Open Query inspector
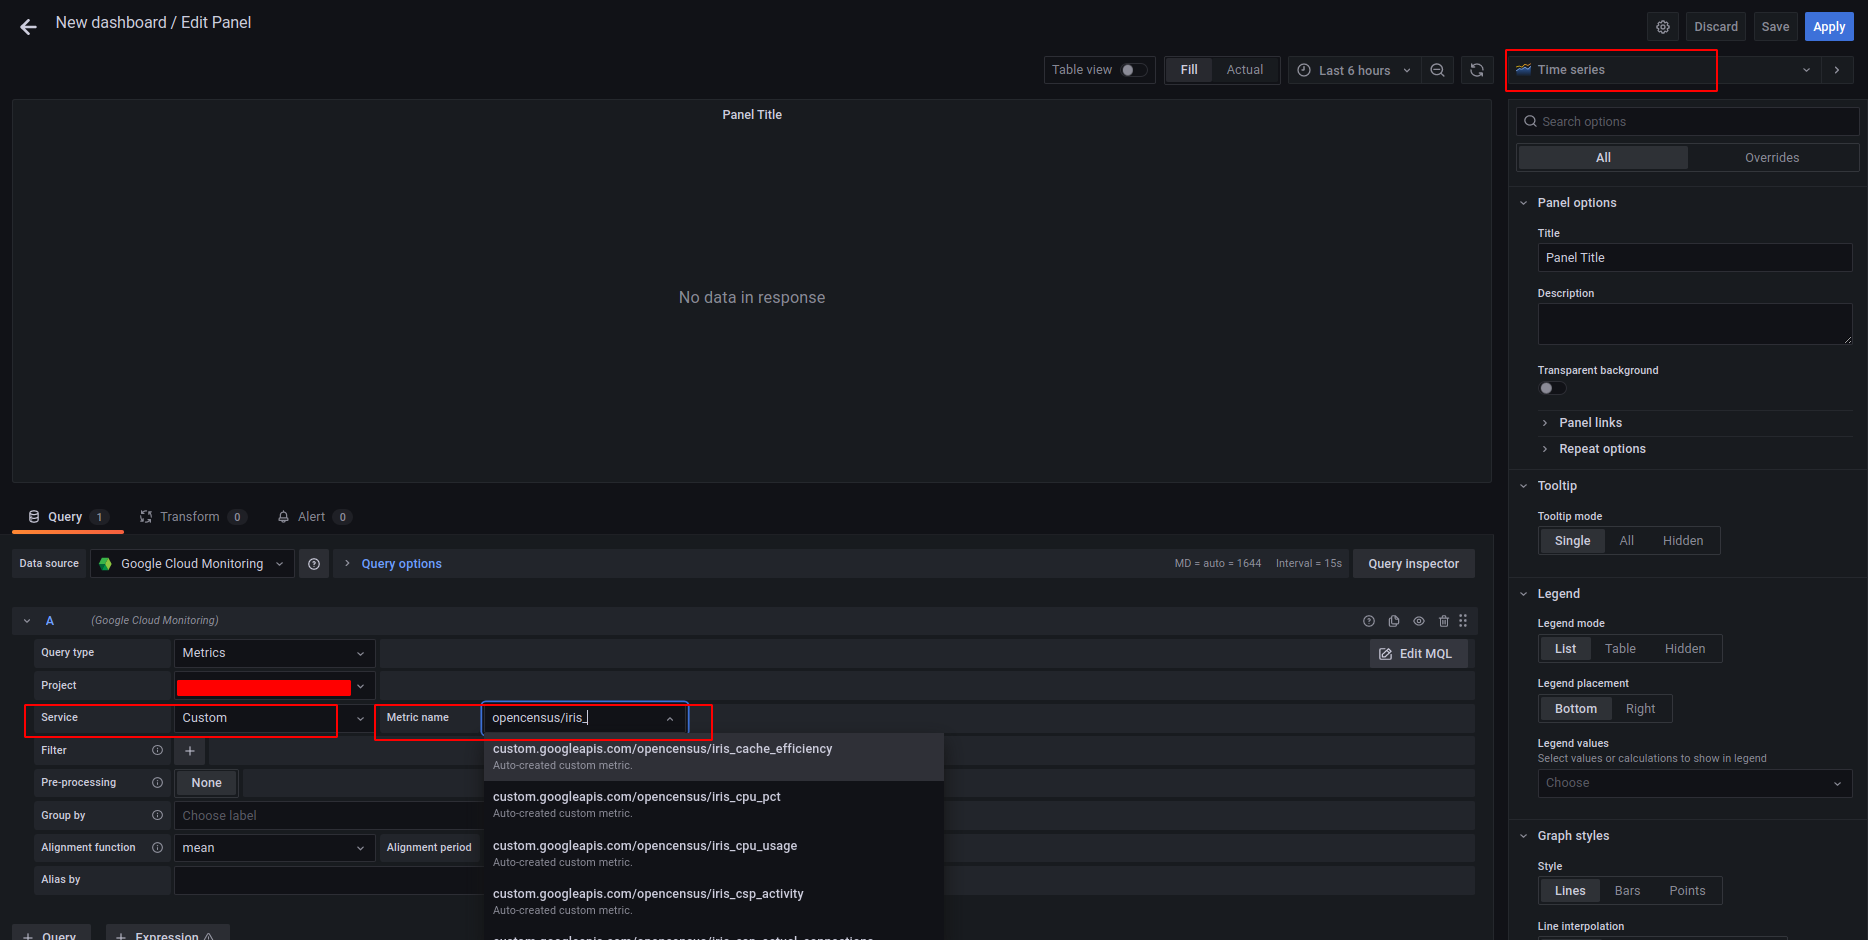The width and height of the screenshot is (1868, 940). coord(1414,564)
